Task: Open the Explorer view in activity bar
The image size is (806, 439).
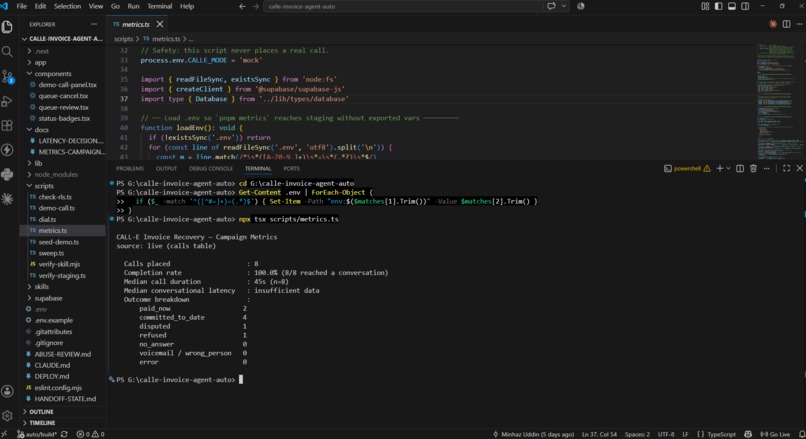Action: click(x=7, y=27)
